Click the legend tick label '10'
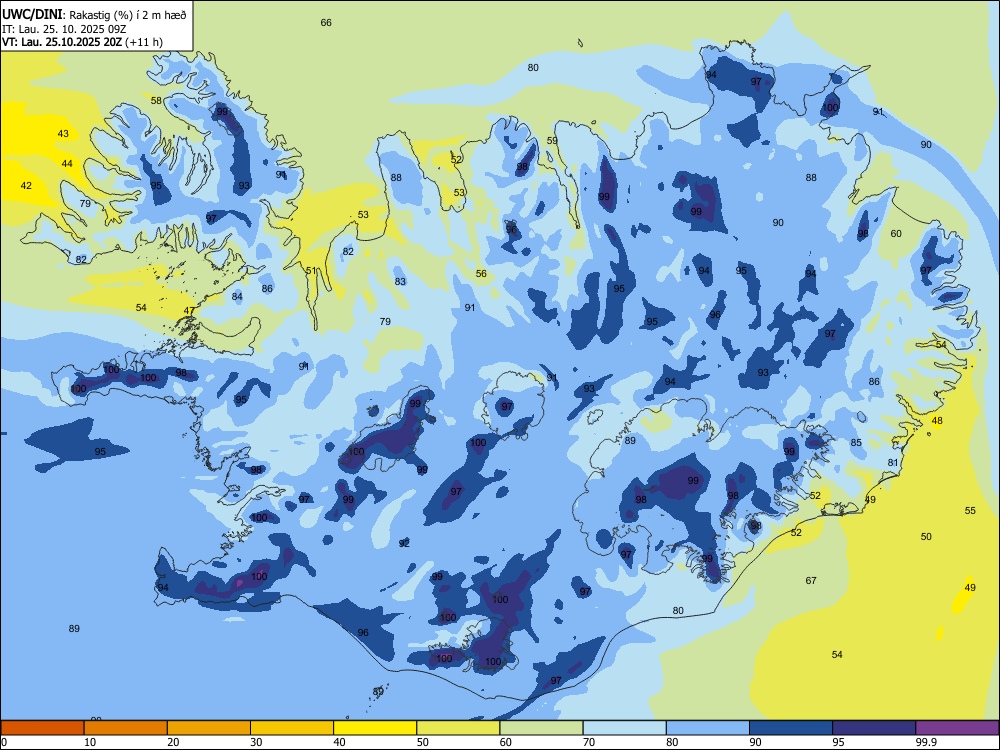Image resolution: width=1000 pixels, height=750 pixels. coord(90,742)
